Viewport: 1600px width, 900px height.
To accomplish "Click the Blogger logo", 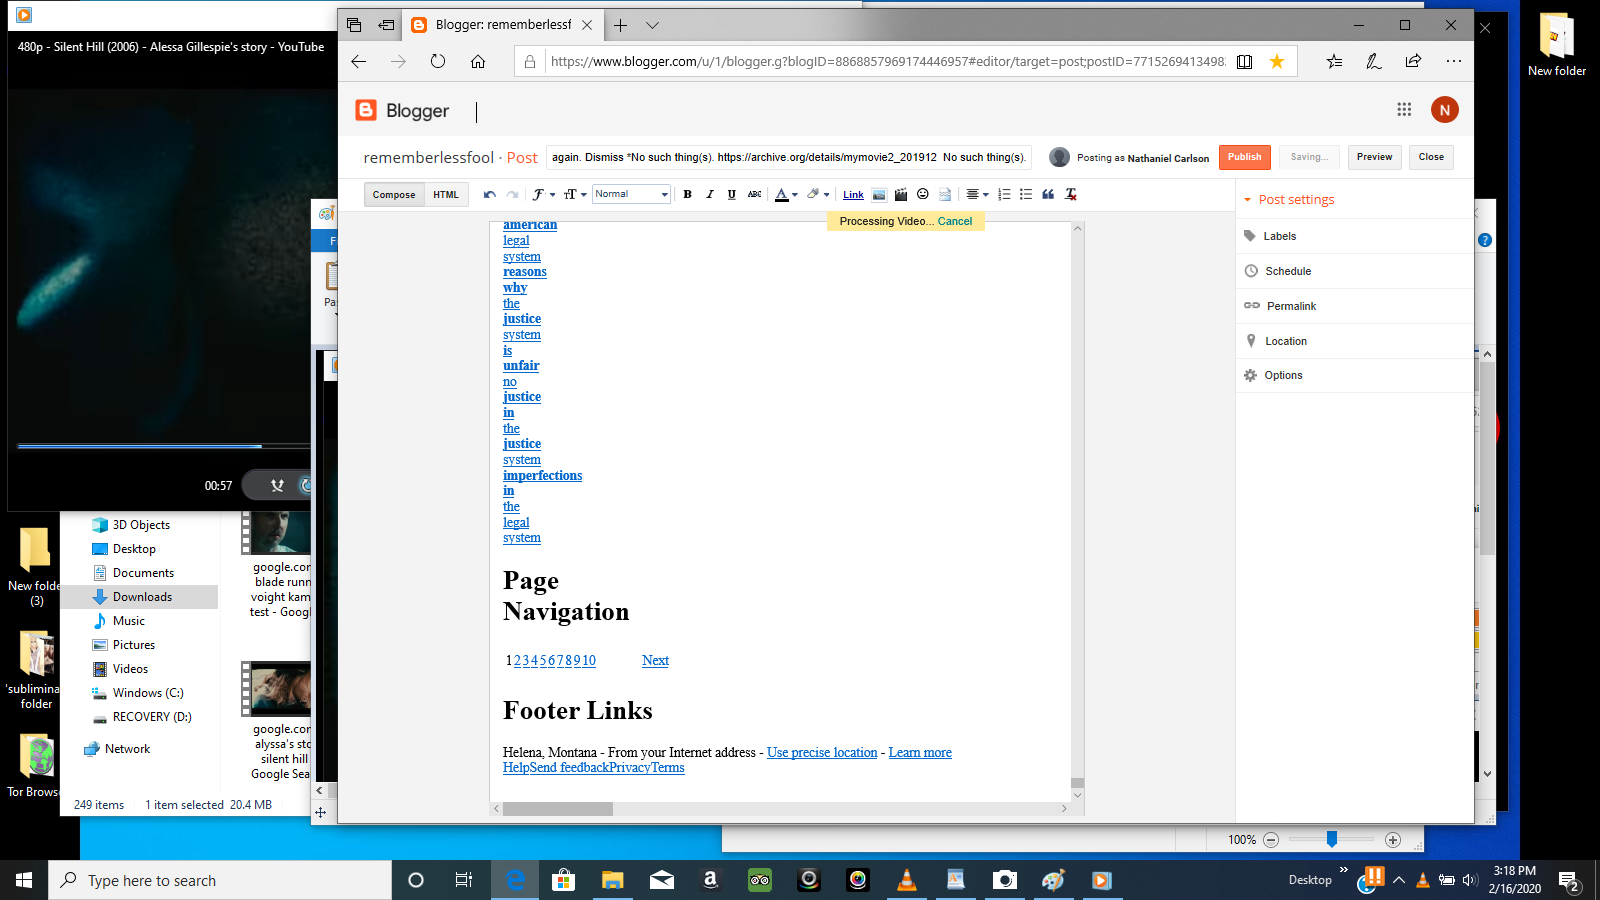I will (403, 110).
